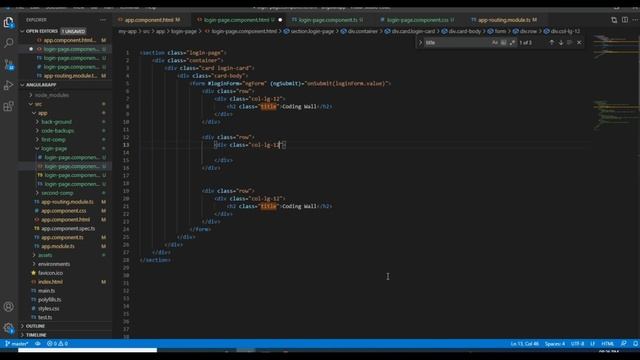The image size is (640, 360).
Task: Expand the code-backups folder
Action: [x=58, y=131]
